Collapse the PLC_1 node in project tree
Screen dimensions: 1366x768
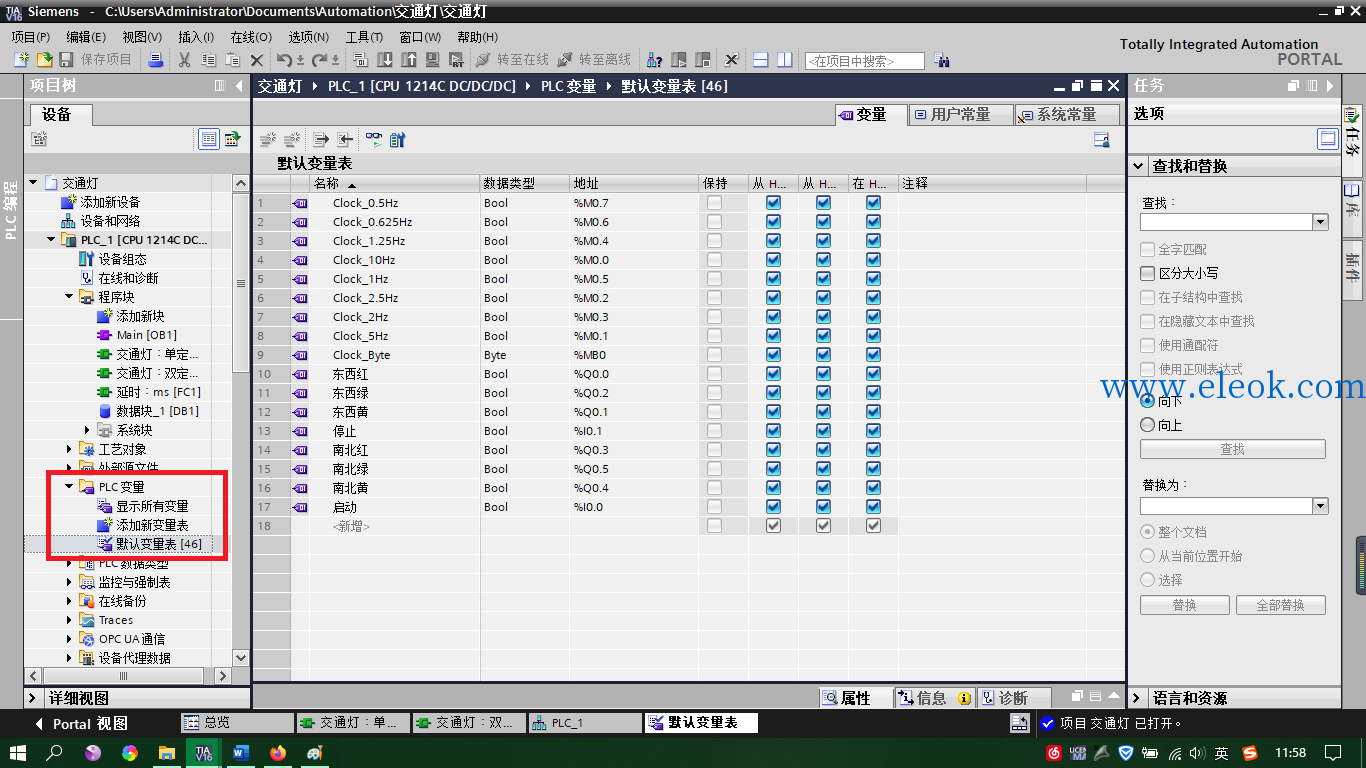coord(51,240)
